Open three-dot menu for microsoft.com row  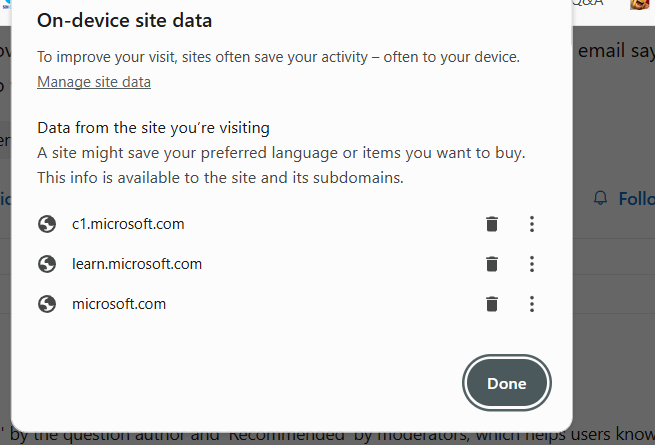tap(532, 304)
